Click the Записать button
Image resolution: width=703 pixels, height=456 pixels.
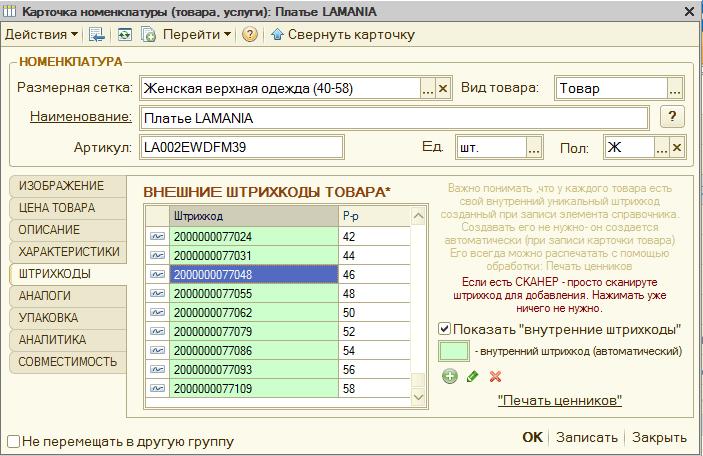coord(587,437)
